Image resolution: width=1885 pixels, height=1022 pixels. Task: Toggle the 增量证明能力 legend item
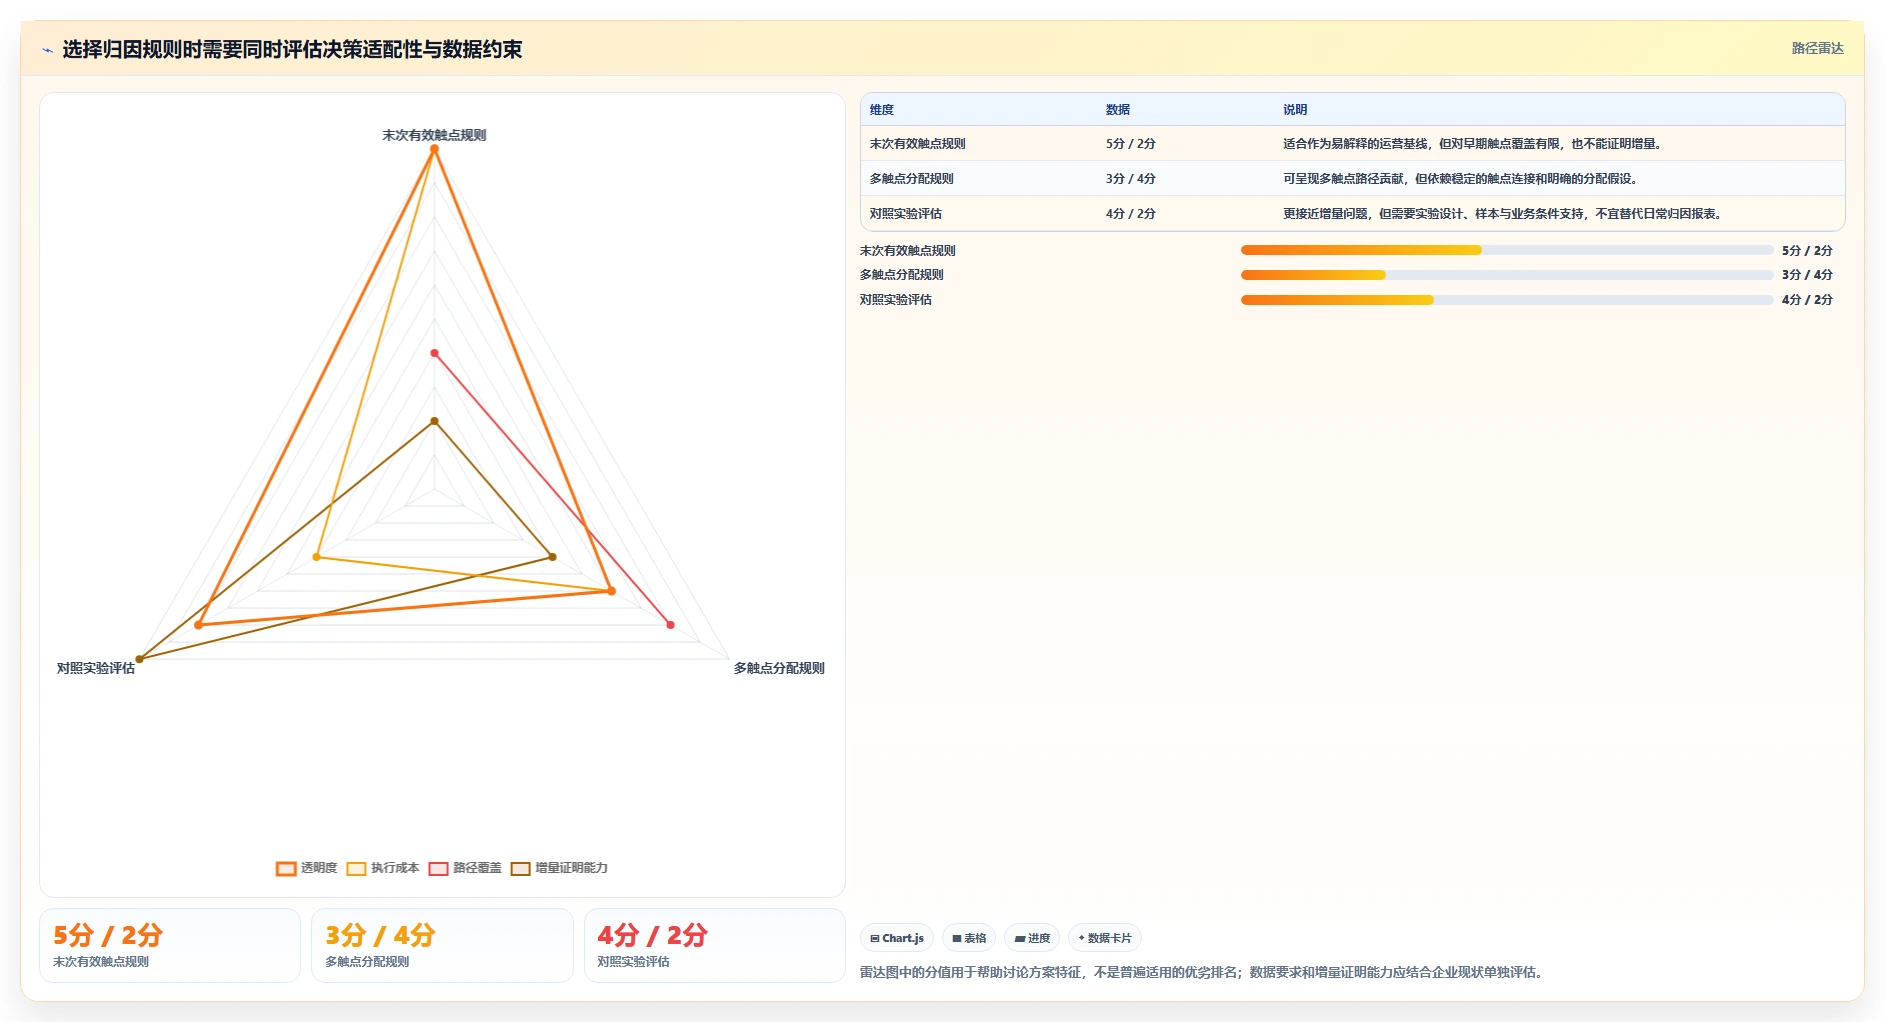point(559,868)
